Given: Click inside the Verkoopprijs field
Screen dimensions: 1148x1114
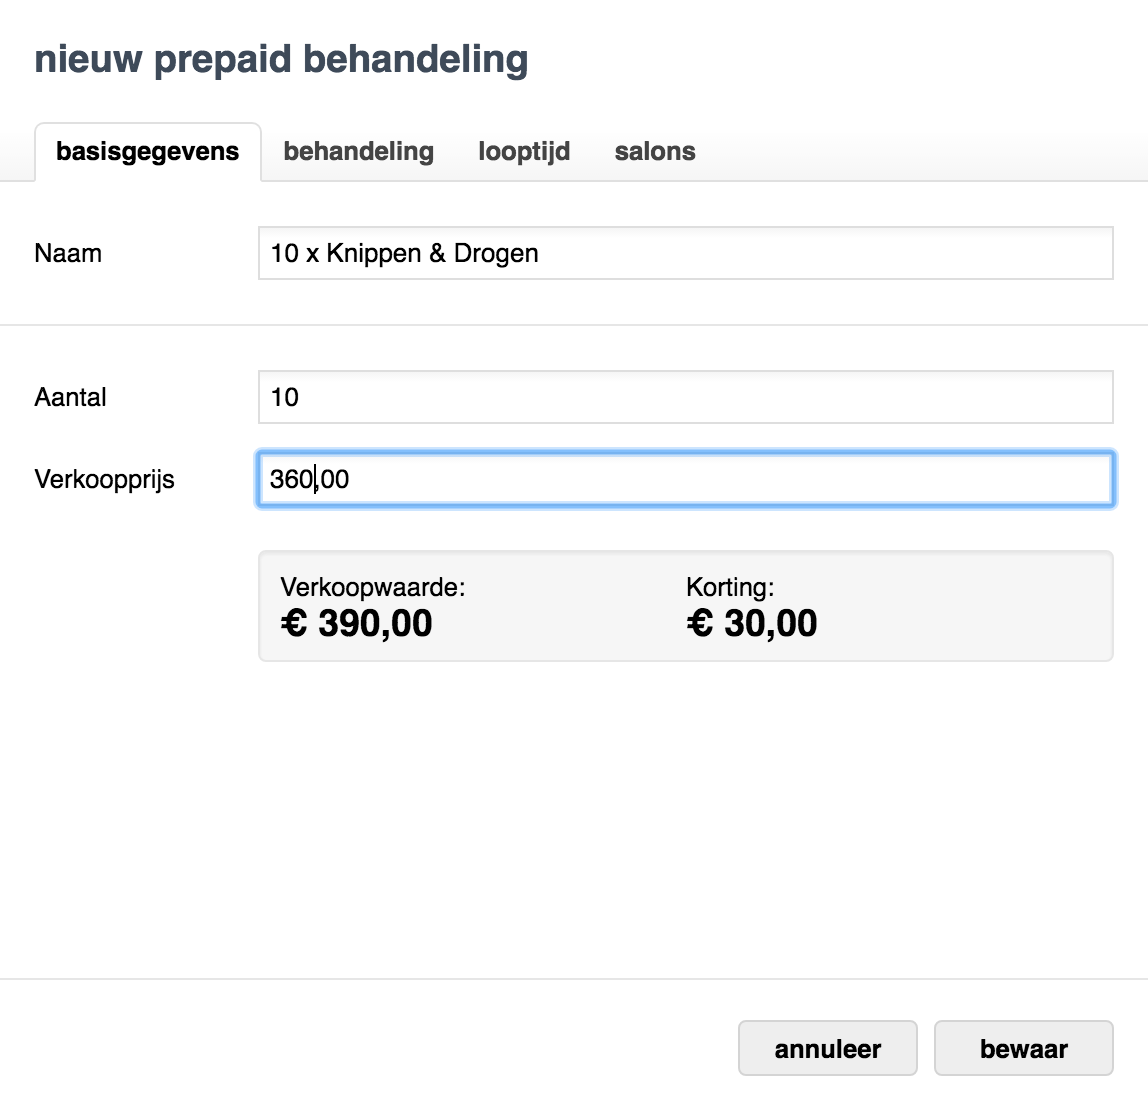Looking at the screenshot, I should pos(685,479).
